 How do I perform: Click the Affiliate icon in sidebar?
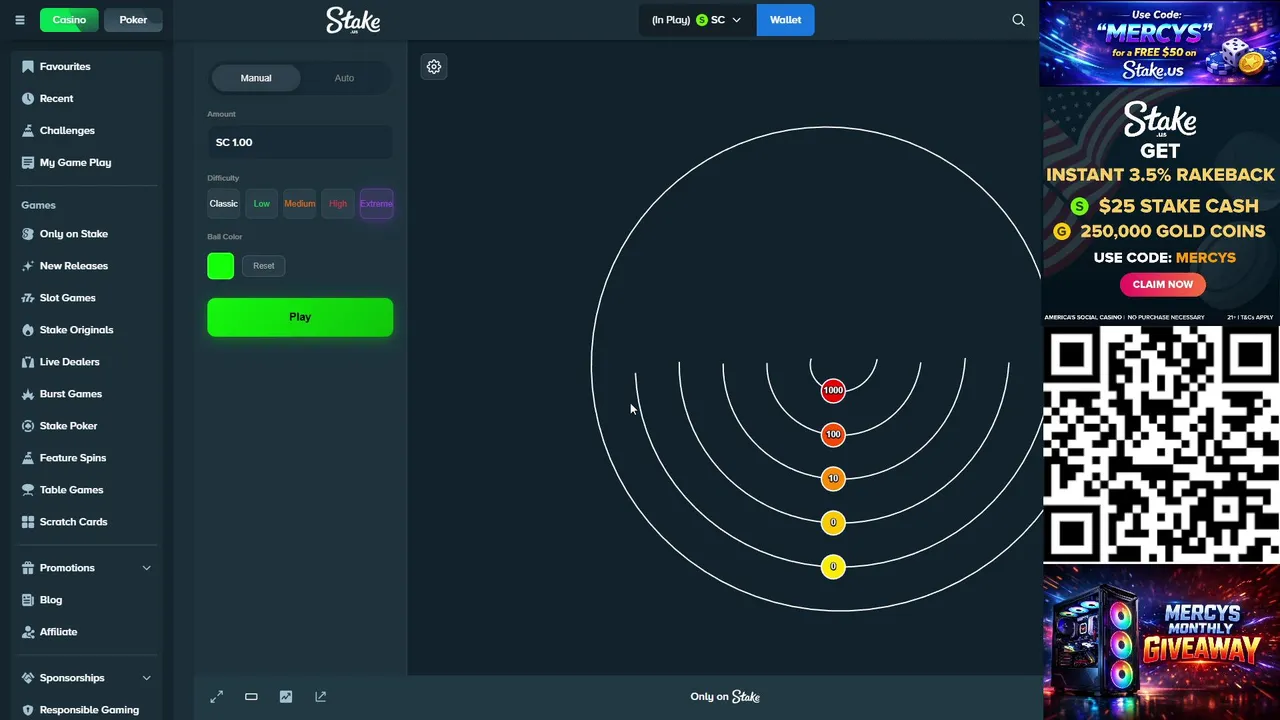[x=28, y=632]
